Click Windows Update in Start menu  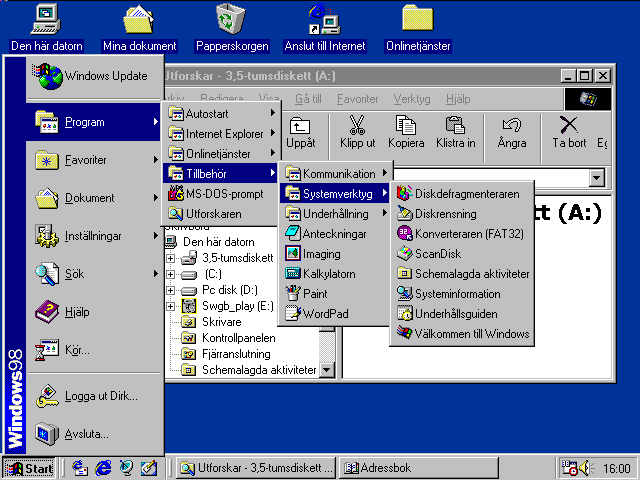[94, 76]
